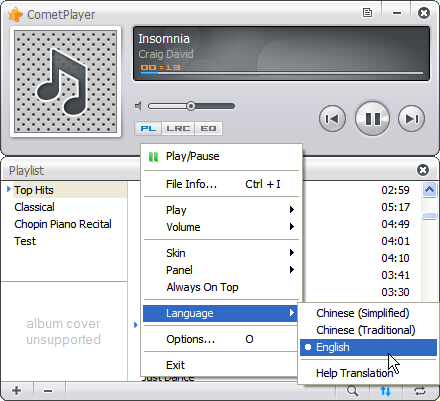Toggle the PL playlist panel button
The image size is (440, 401).
[148, 128]
